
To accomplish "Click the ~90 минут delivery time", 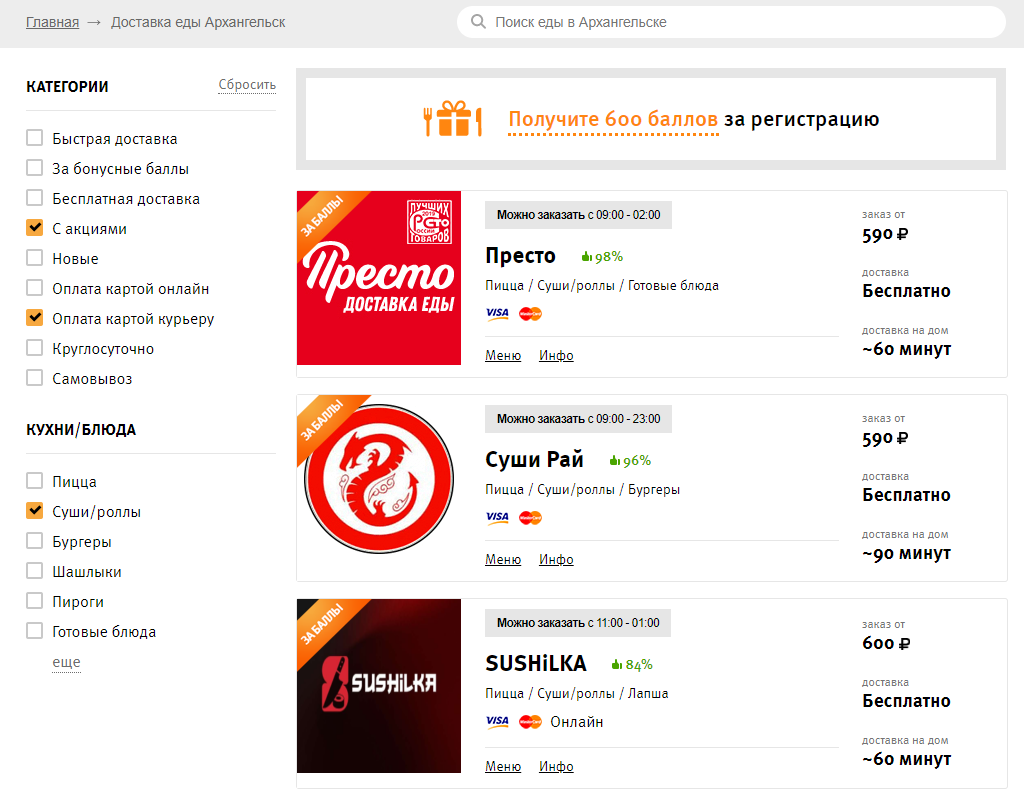I will (906, 554).
